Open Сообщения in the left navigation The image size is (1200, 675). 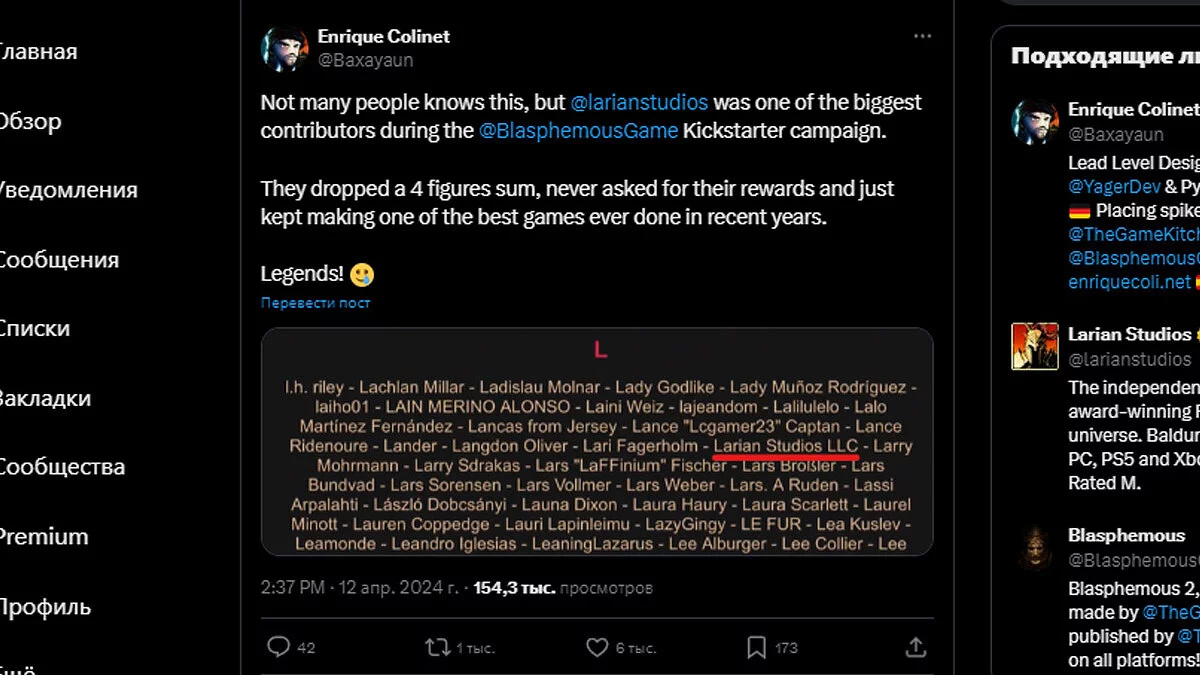(x=58, y=260)
